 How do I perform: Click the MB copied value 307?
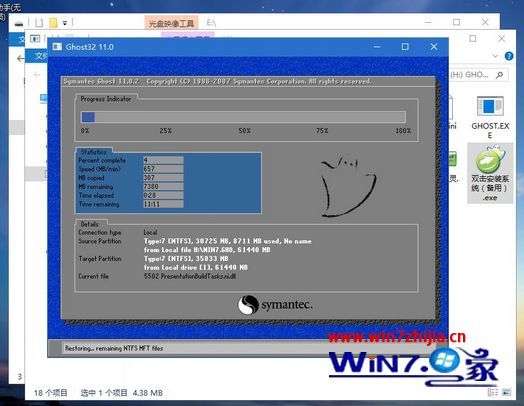pos(163,177)
